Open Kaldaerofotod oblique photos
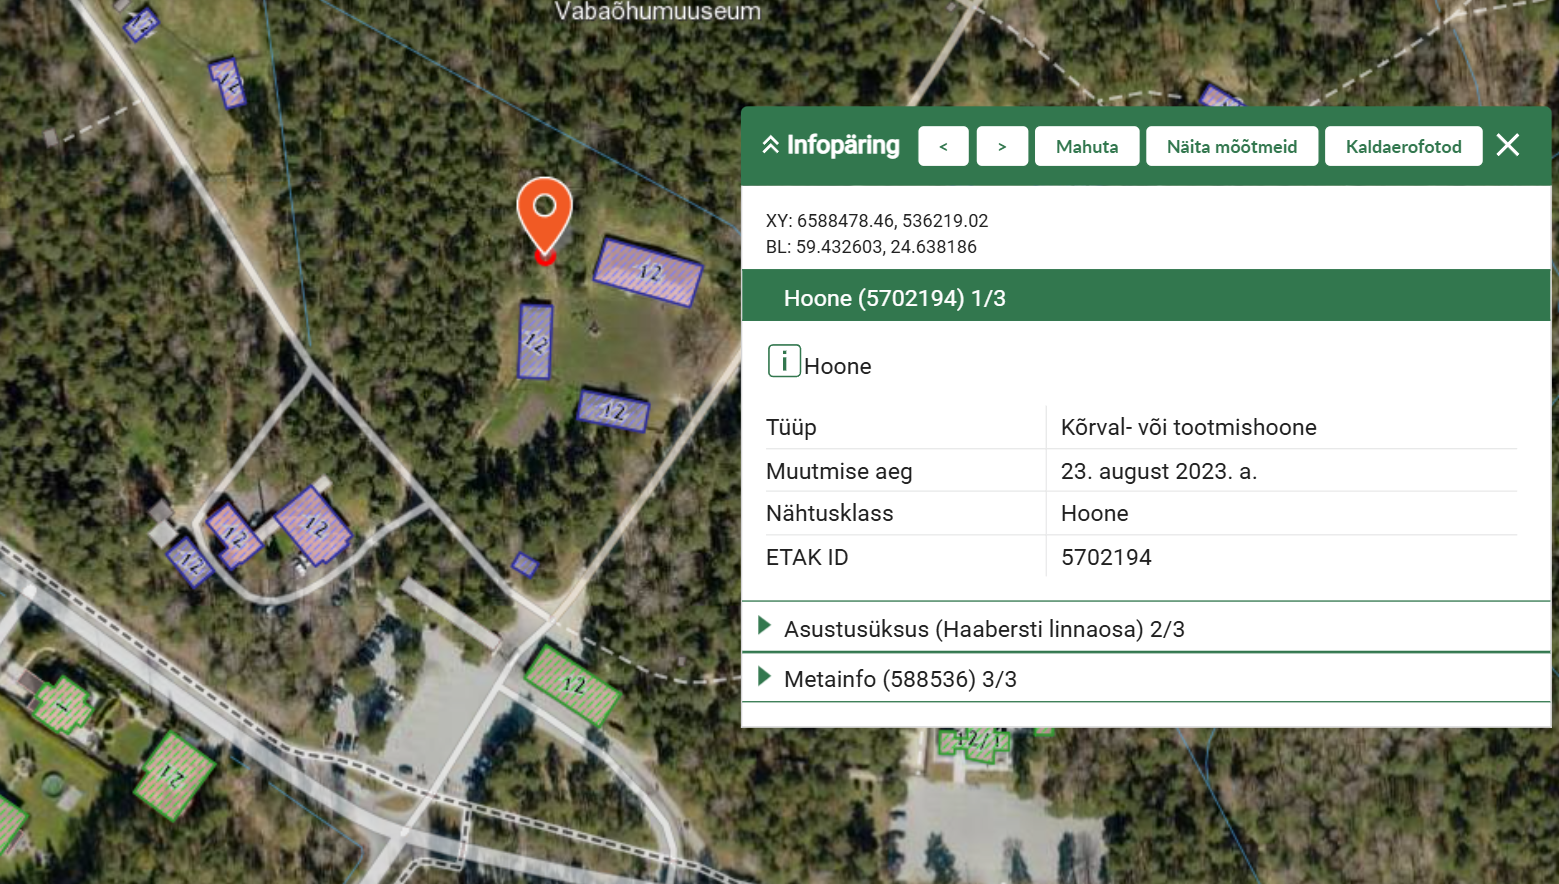Image resolution: width=1559 pixels, height=884 pixels. (x=1403, y=147)
